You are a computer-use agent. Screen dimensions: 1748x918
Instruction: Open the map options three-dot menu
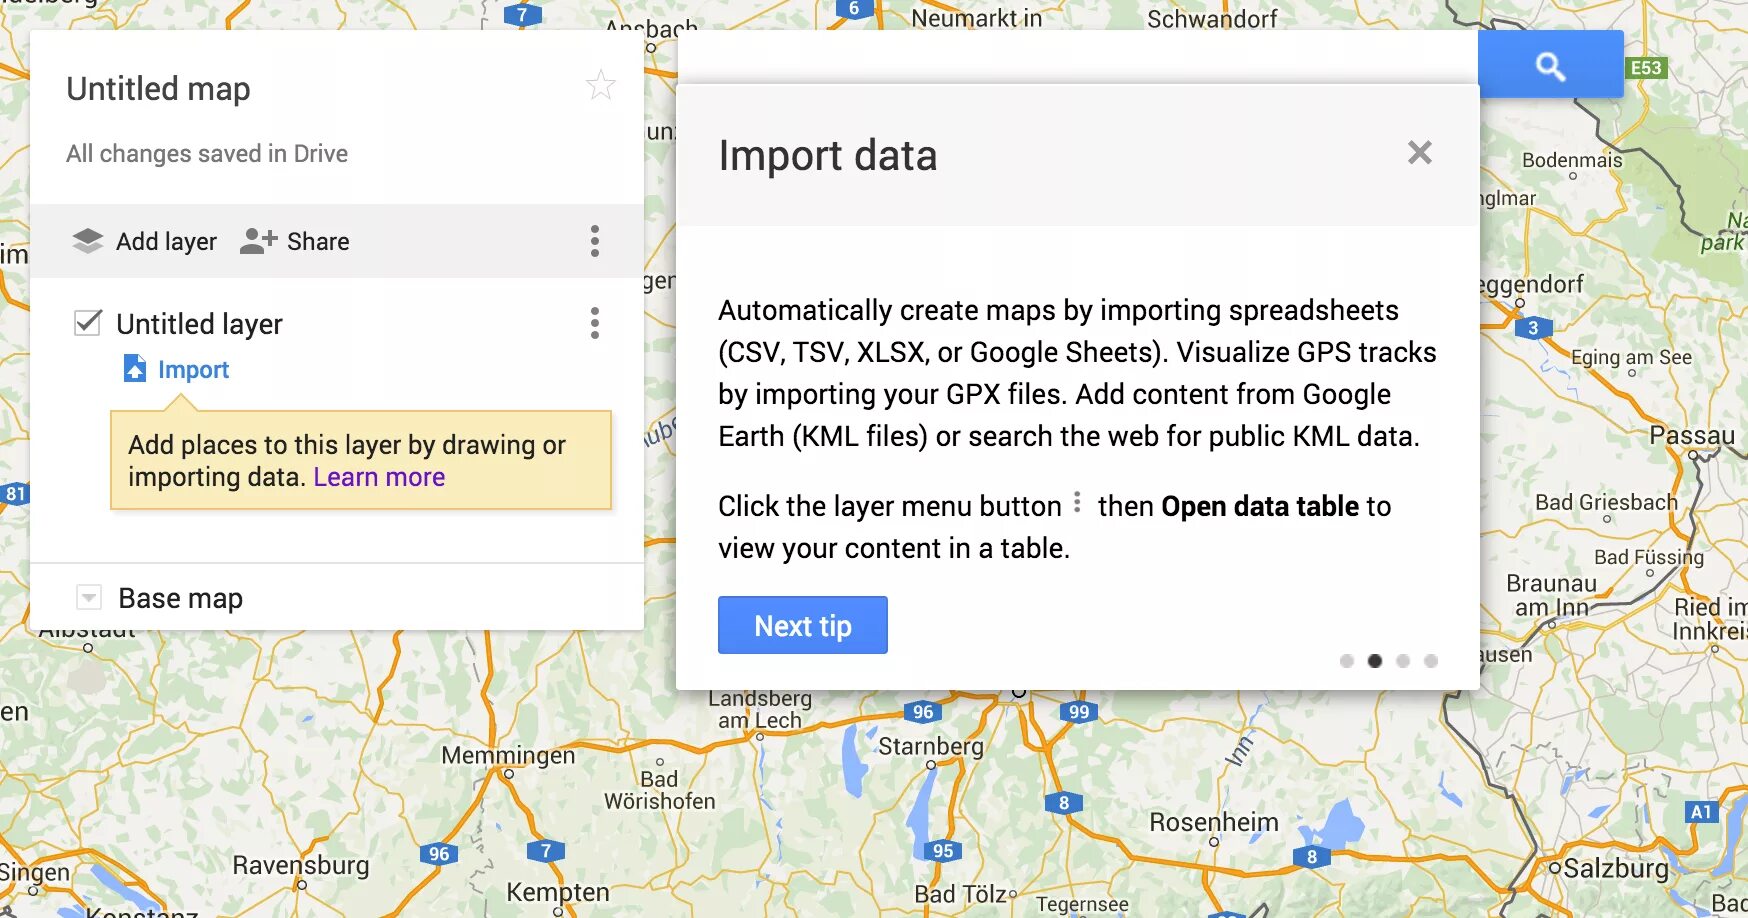595,241
